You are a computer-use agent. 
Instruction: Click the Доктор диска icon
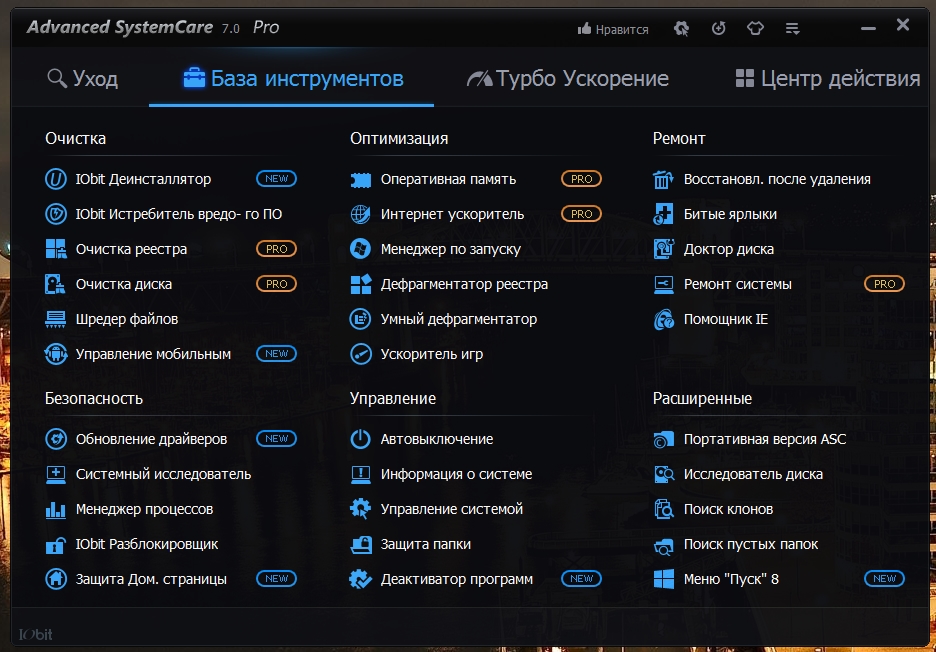tap(663, 250)
